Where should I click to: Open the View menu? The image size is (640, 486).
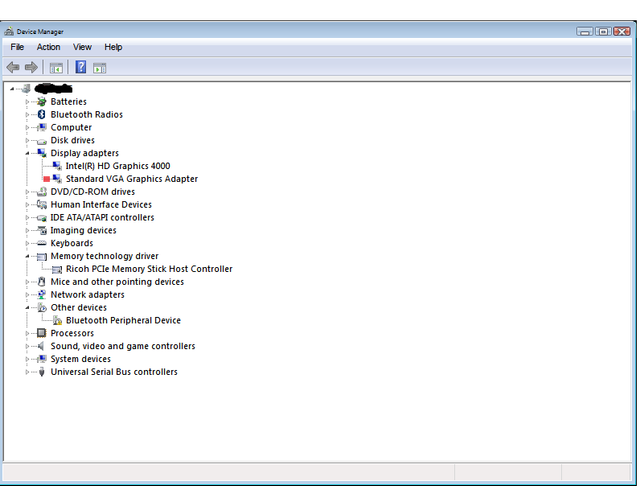[x=82, y=47]
